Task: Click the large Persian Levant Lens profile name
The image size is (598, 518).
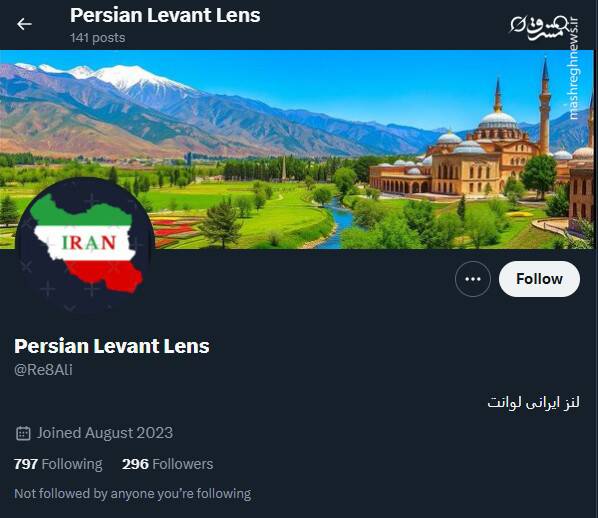Action: 112,346
